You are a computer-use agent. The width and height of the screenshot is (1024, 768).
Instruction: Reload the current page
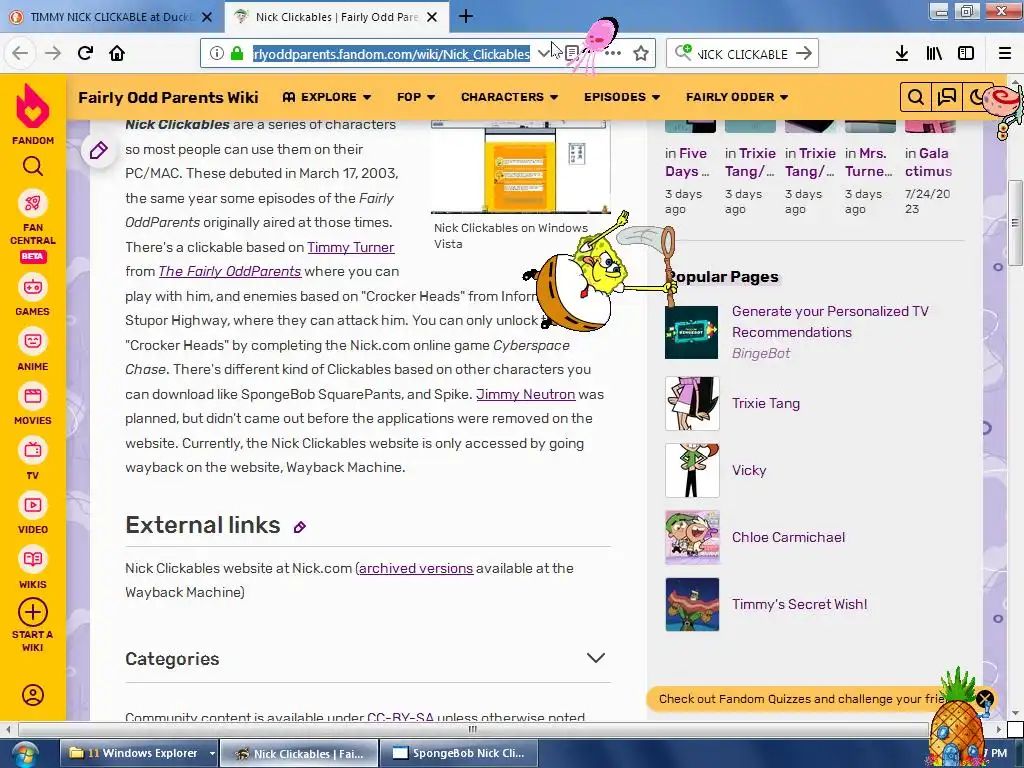85,53
